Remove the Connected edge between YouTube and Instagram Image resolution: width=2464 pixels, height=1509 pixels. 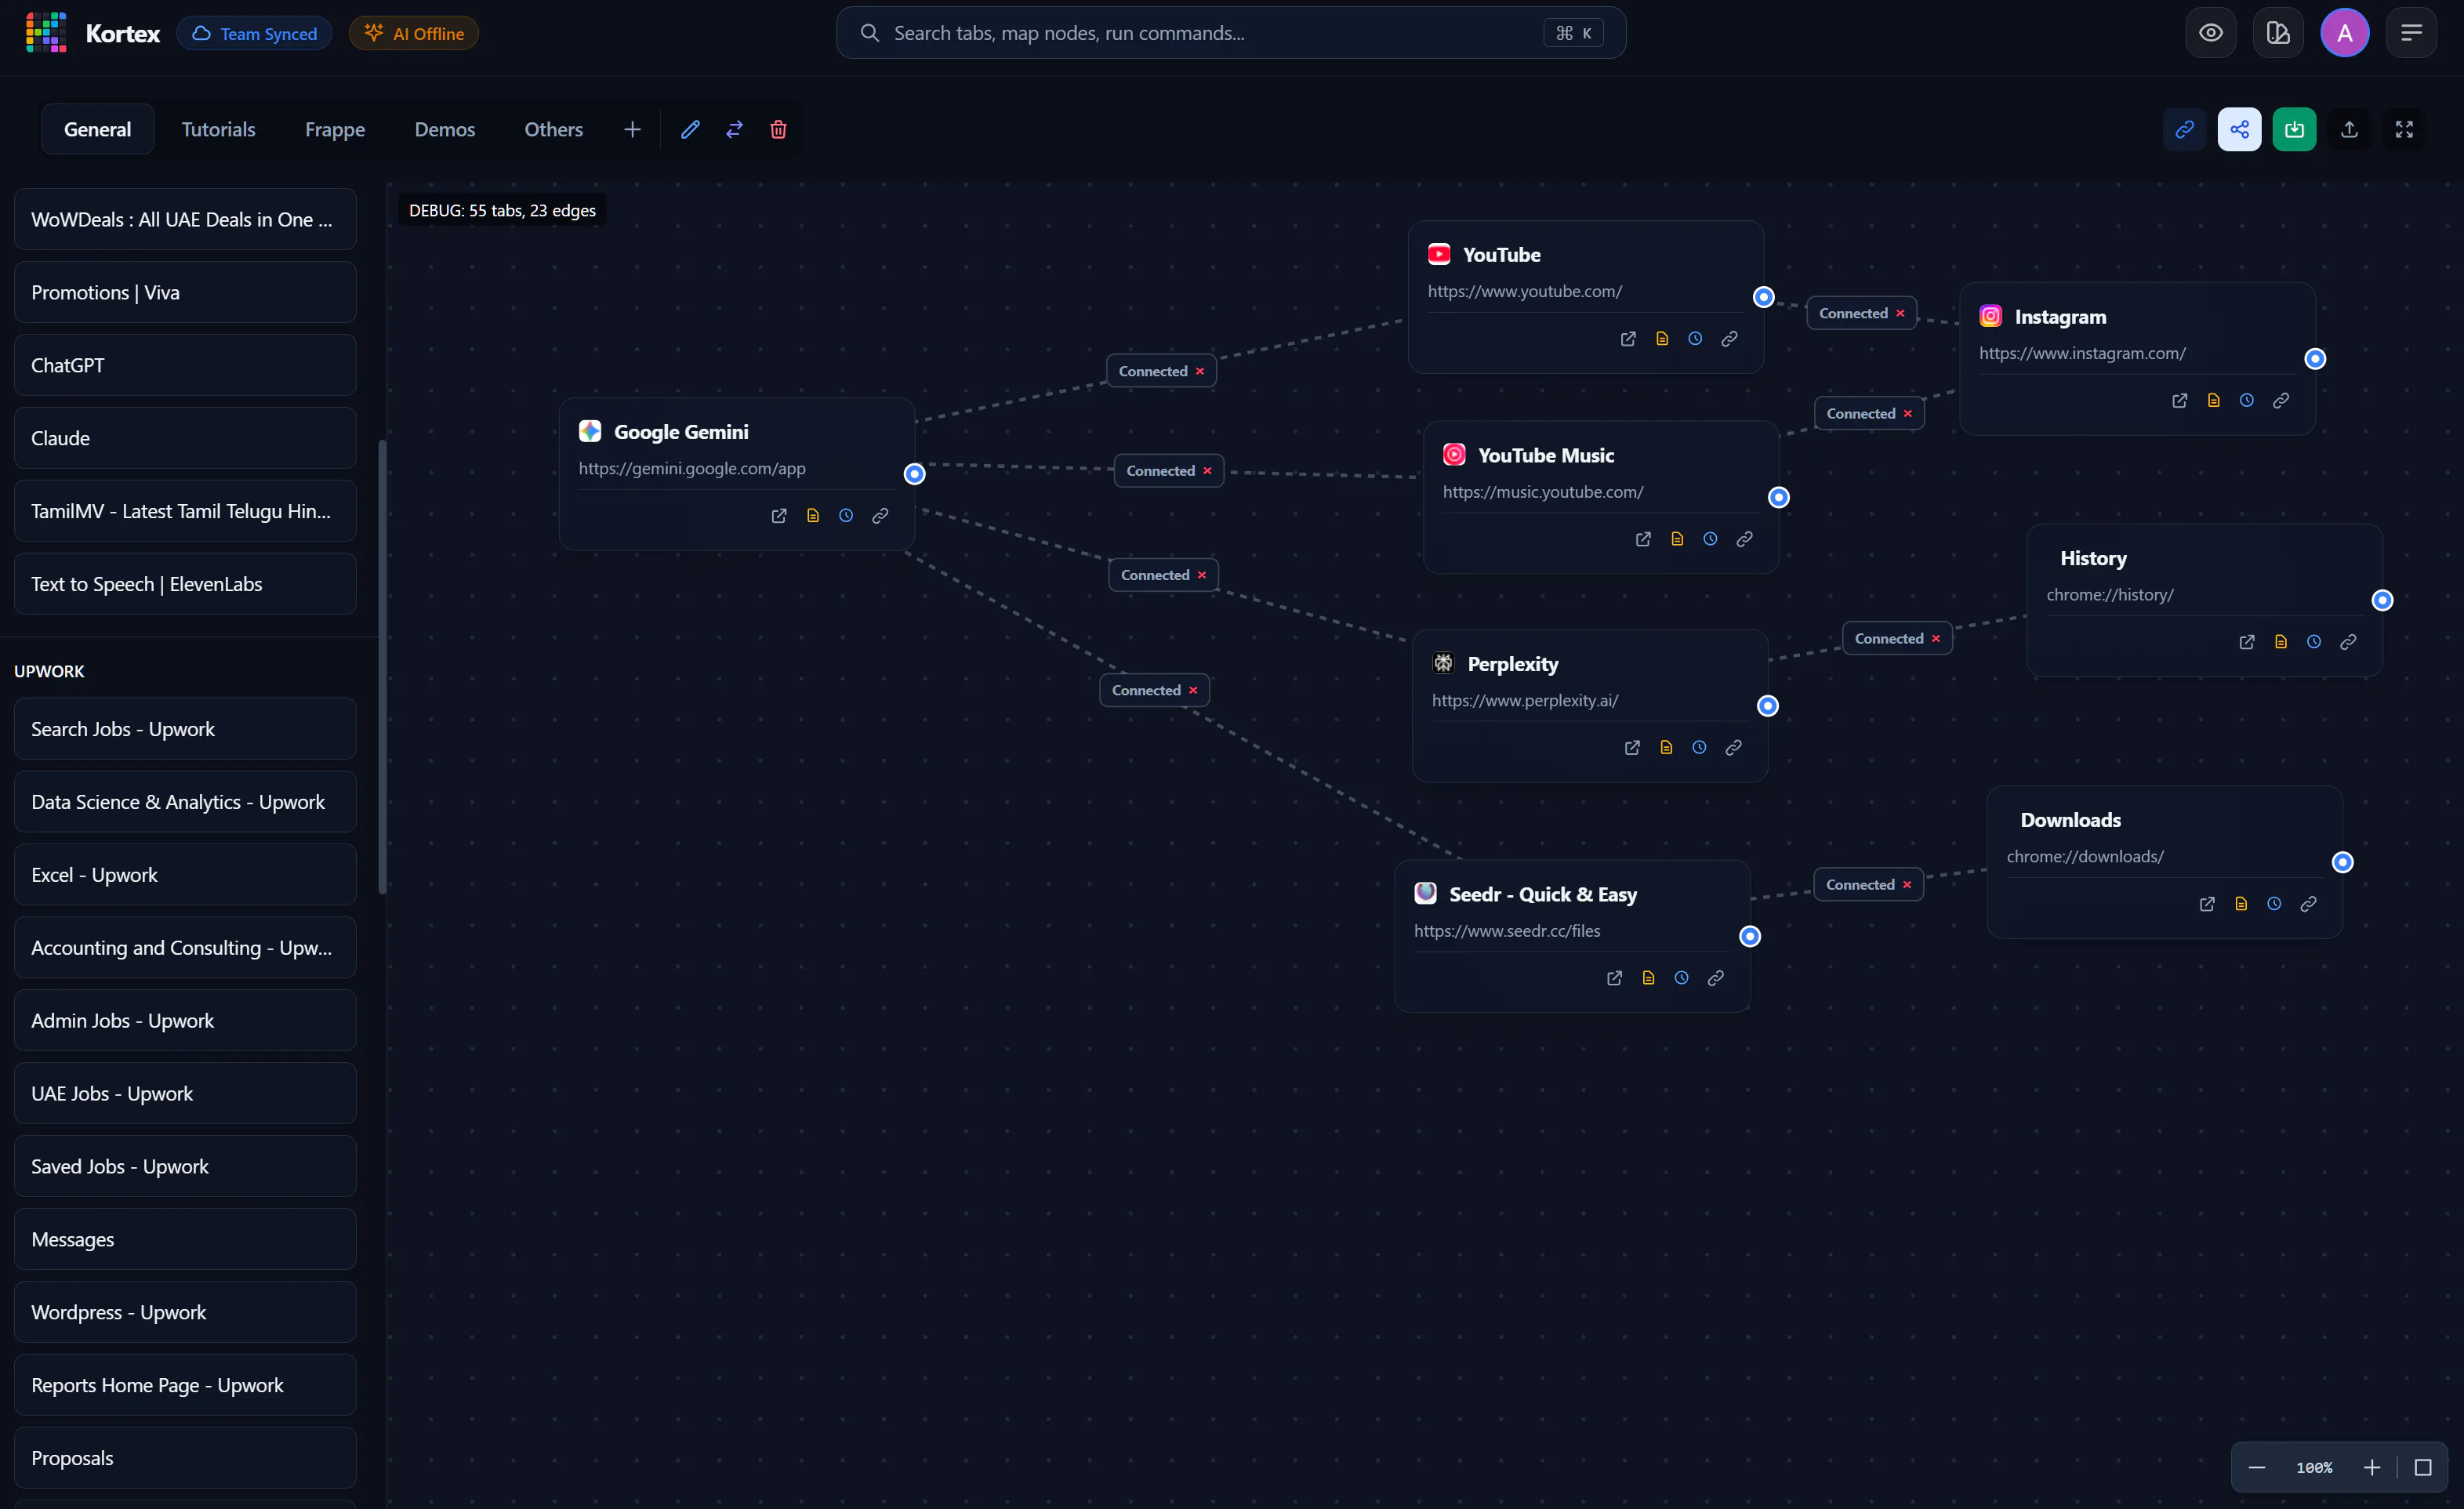click(1900, 313)
